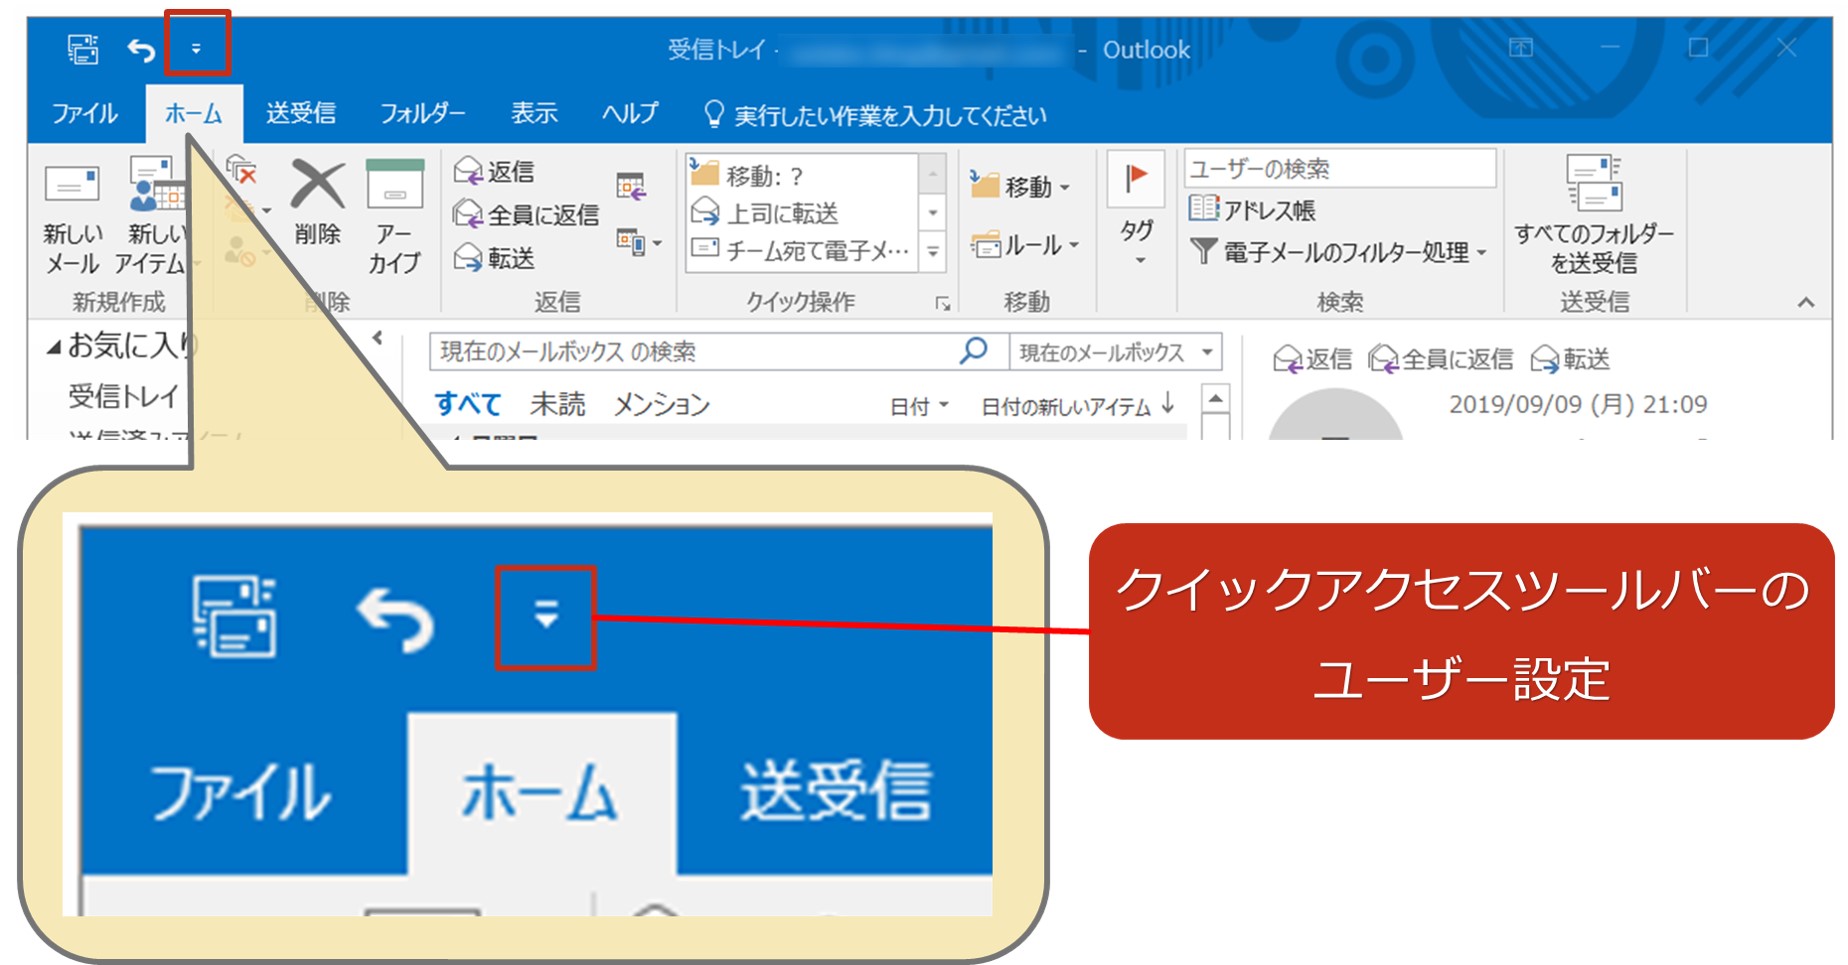Viewport: 1848px width, 965px height.
Task: Click 全員に返信 in the ribbon
Action: pos(526,214)
